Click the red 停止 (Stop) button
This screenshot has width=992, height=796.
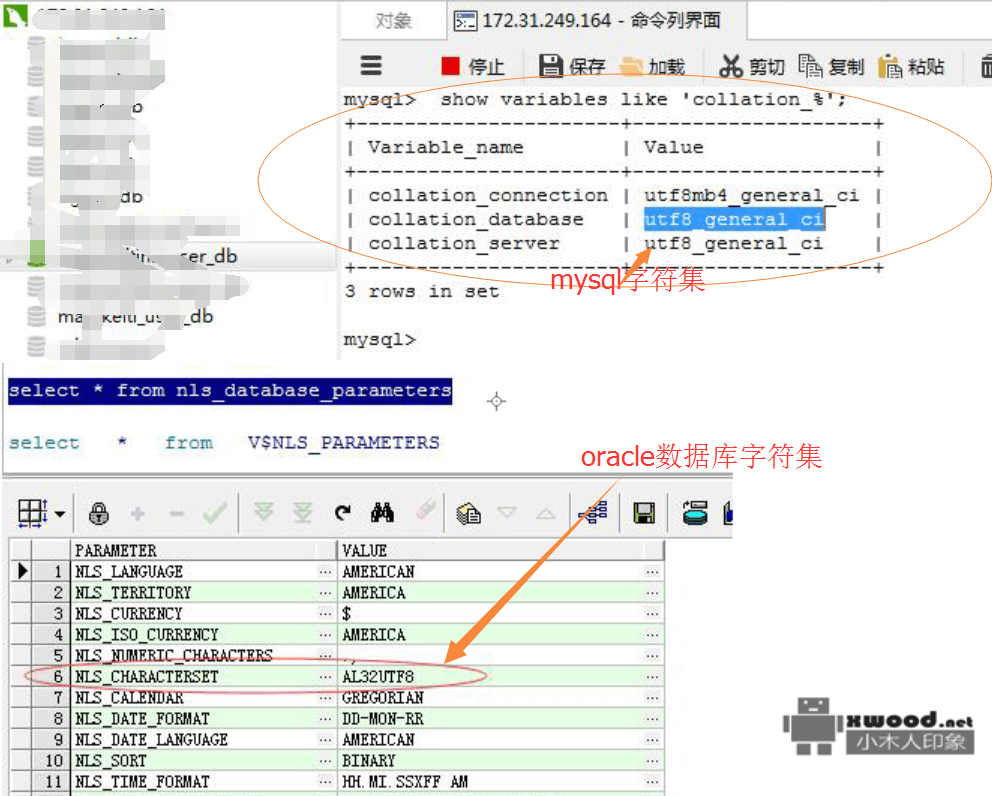[x=473, y=66]
